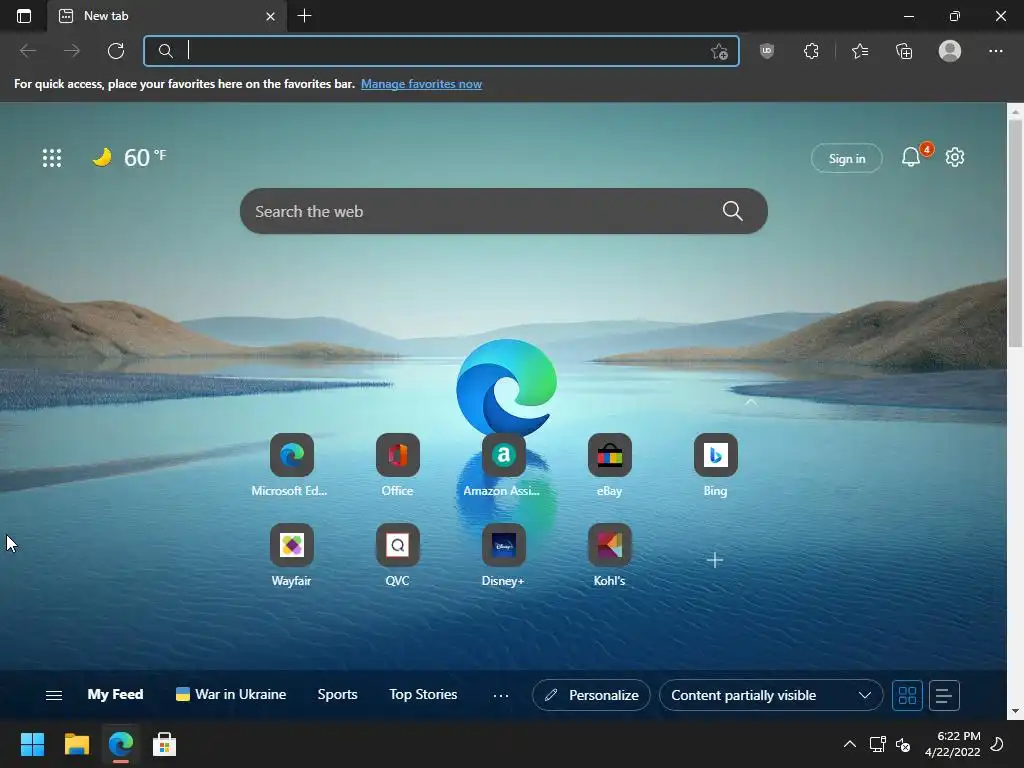Open the Extensions puzzle icon
The image size is (1024, 768).
pos(811,51)
